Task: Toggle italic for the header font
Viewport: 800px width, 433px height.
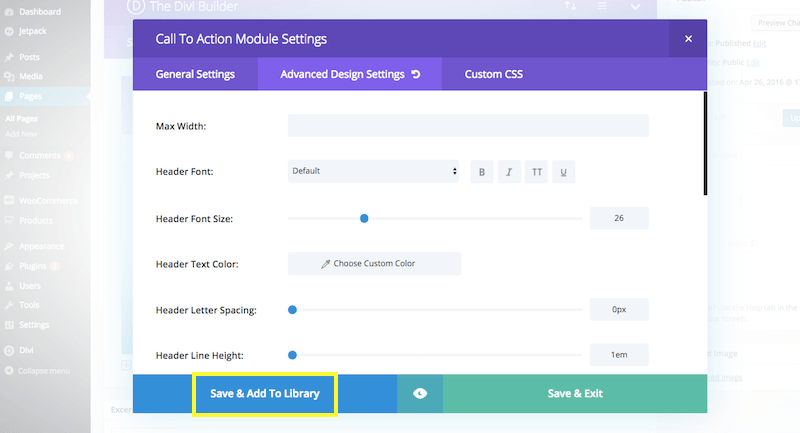Action: (x=509, y=172)
